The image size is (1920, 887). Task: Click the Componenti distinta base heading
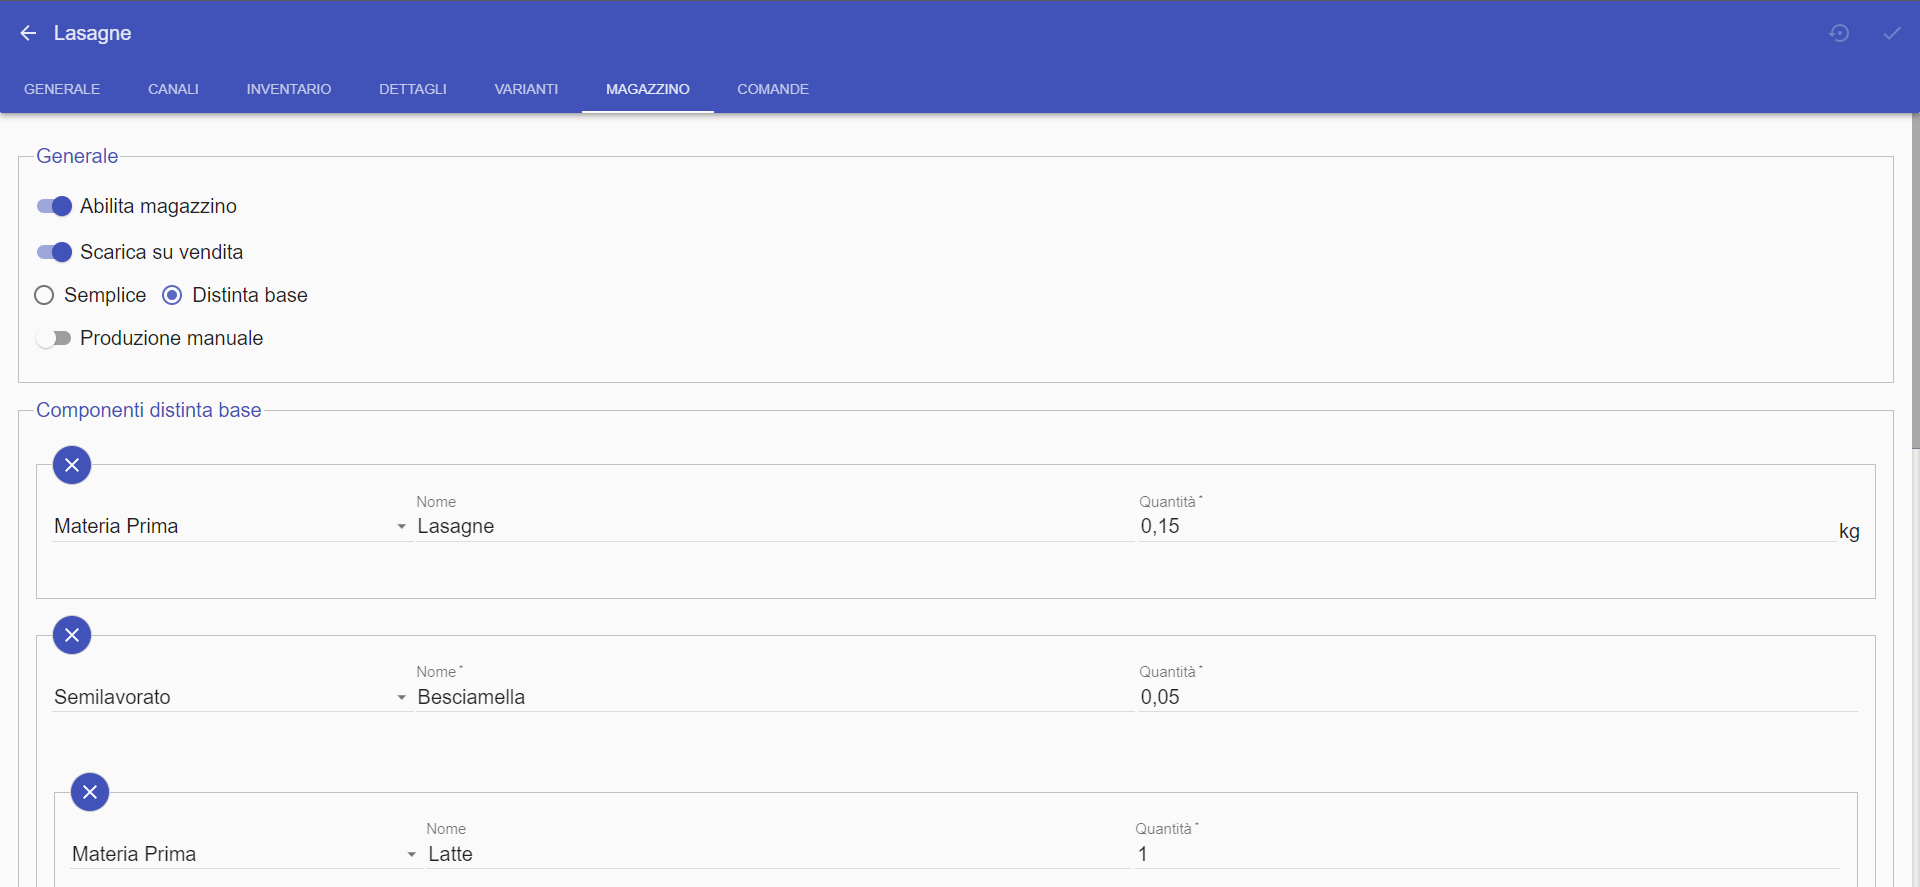pos(149,410)
